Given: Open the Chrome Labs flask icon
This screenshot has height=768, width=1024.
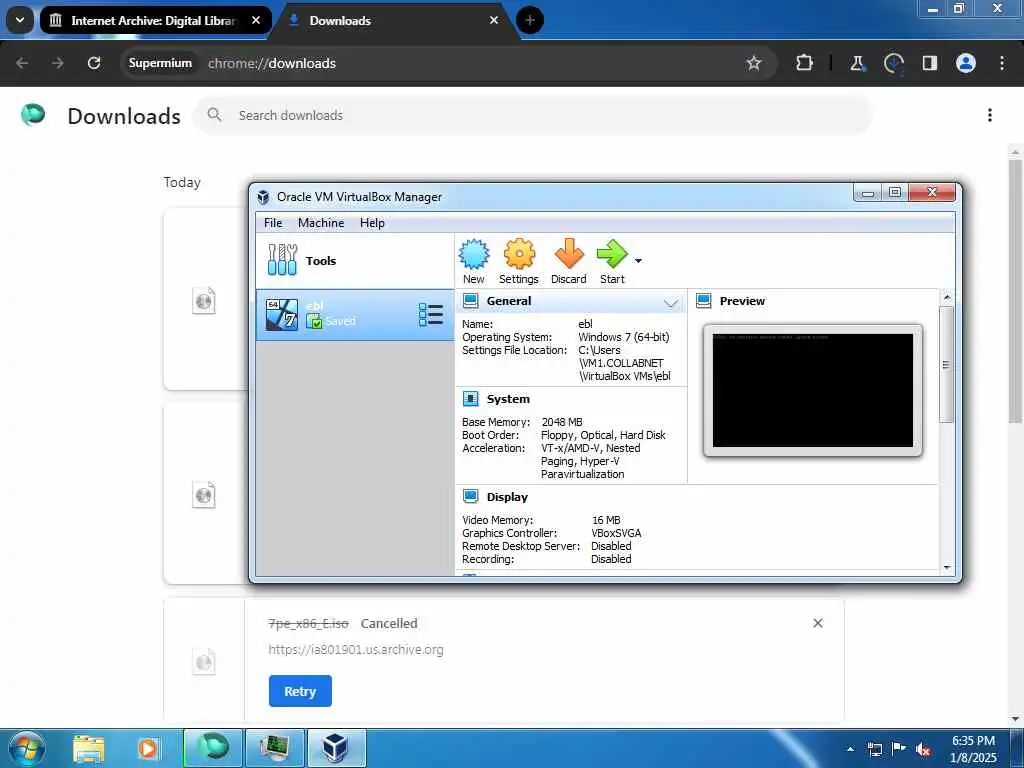Looking at the screenshot, I should tap(857, 63).
